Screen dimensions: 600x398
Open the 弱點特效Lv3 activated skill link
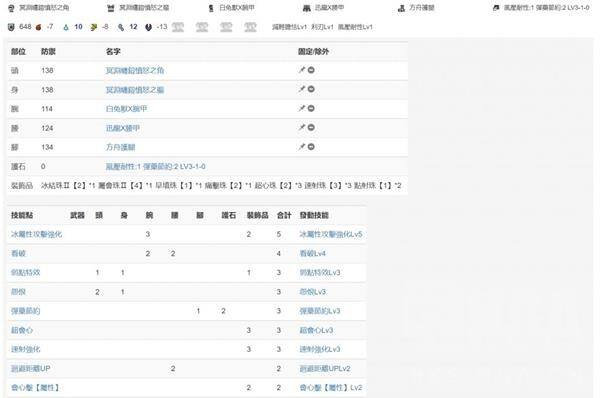click(x=320, y=272)
